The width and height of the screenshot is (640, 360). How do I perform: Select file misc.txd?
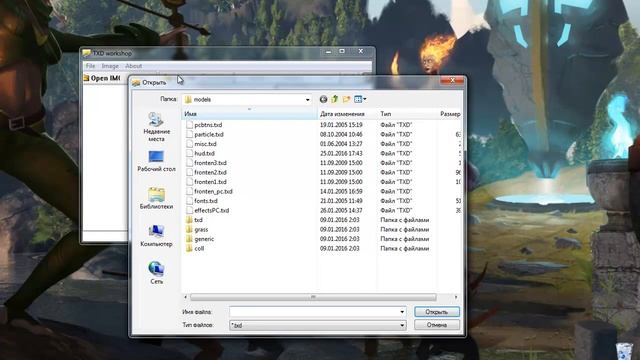(205, 144)
